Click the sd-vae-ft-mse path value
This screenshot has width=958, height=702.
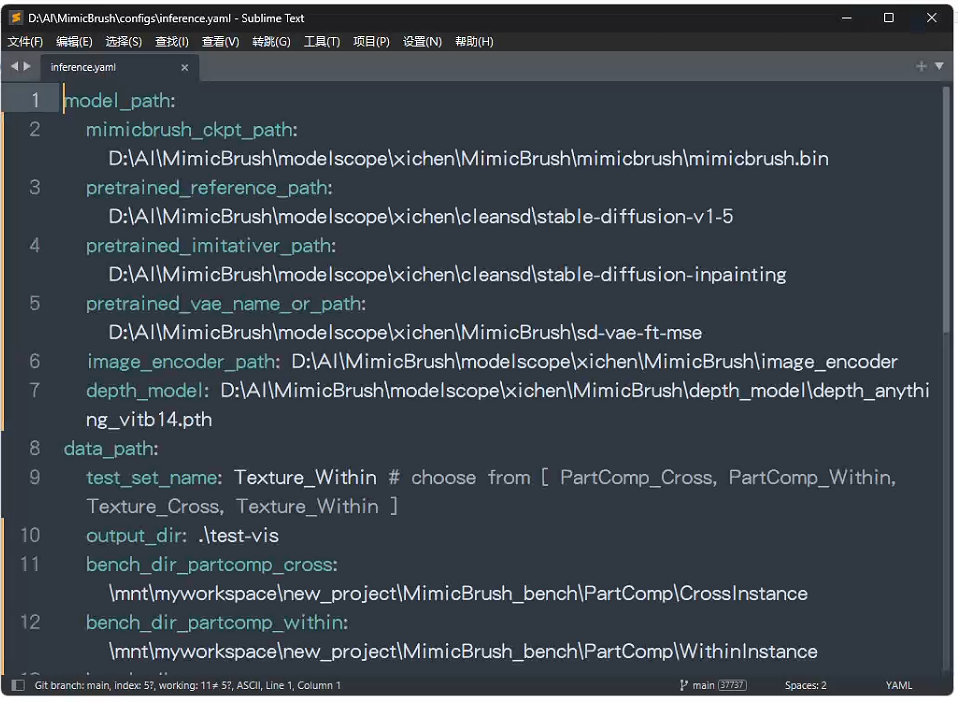point(405,333)
